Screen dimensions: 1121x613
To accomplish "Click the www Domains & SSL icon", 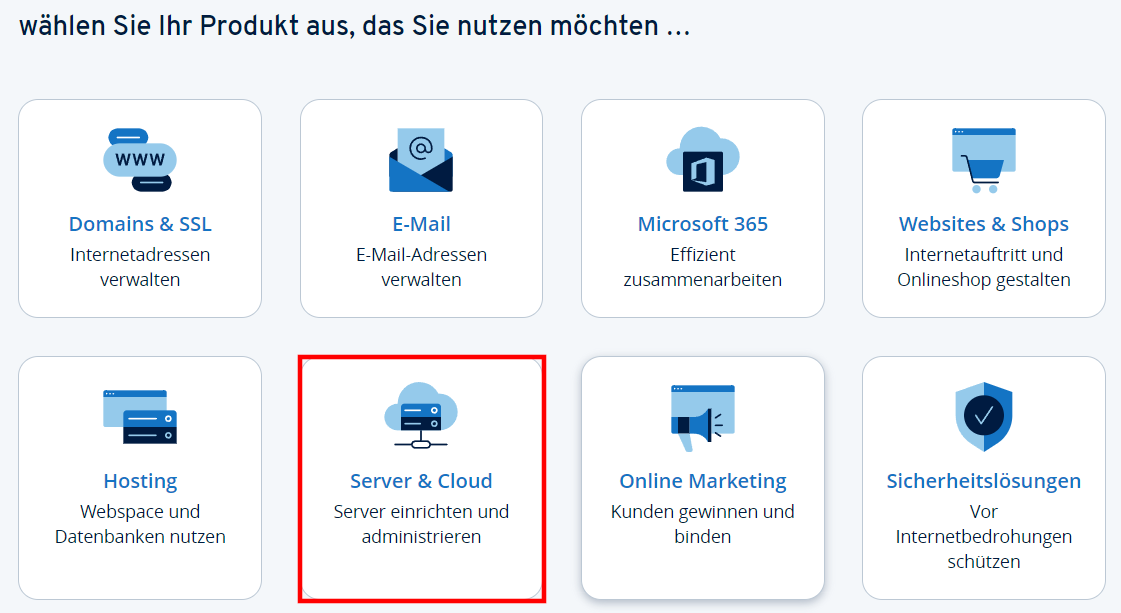I will click(140, 160).
